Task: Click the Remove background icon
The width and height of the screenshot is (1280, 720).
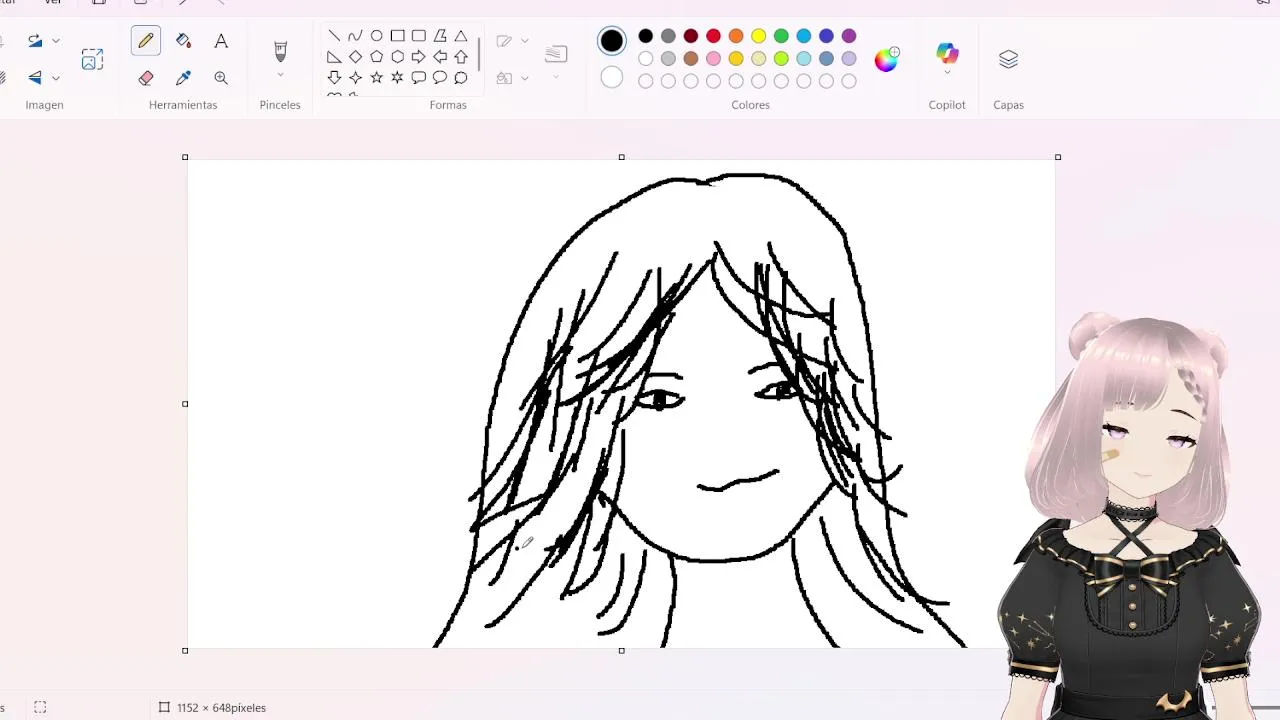Action: coord(92,60)
